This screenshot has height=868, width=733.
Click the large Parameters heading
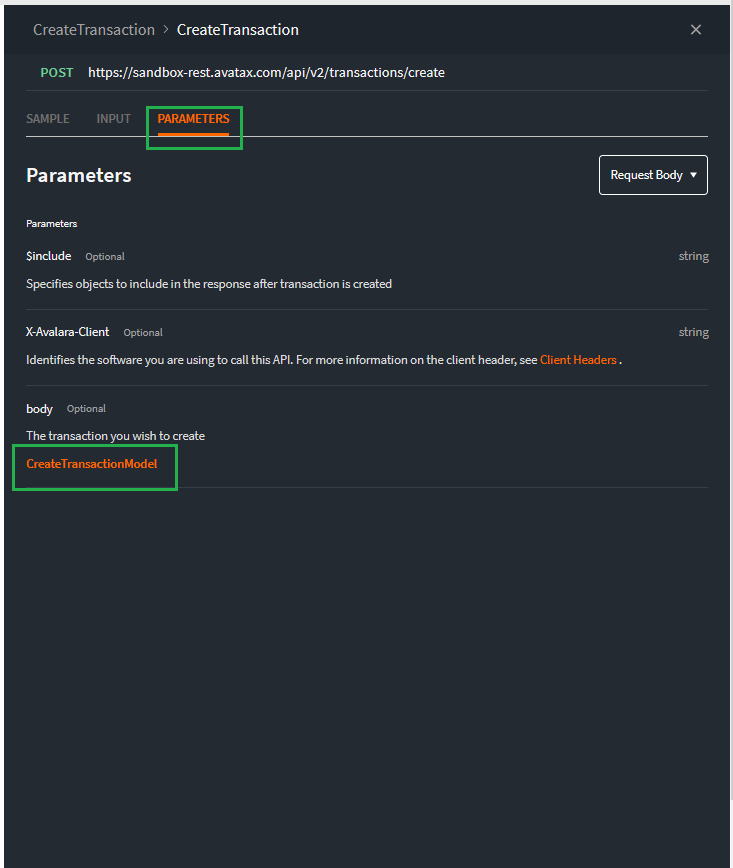tap(79, 175)
